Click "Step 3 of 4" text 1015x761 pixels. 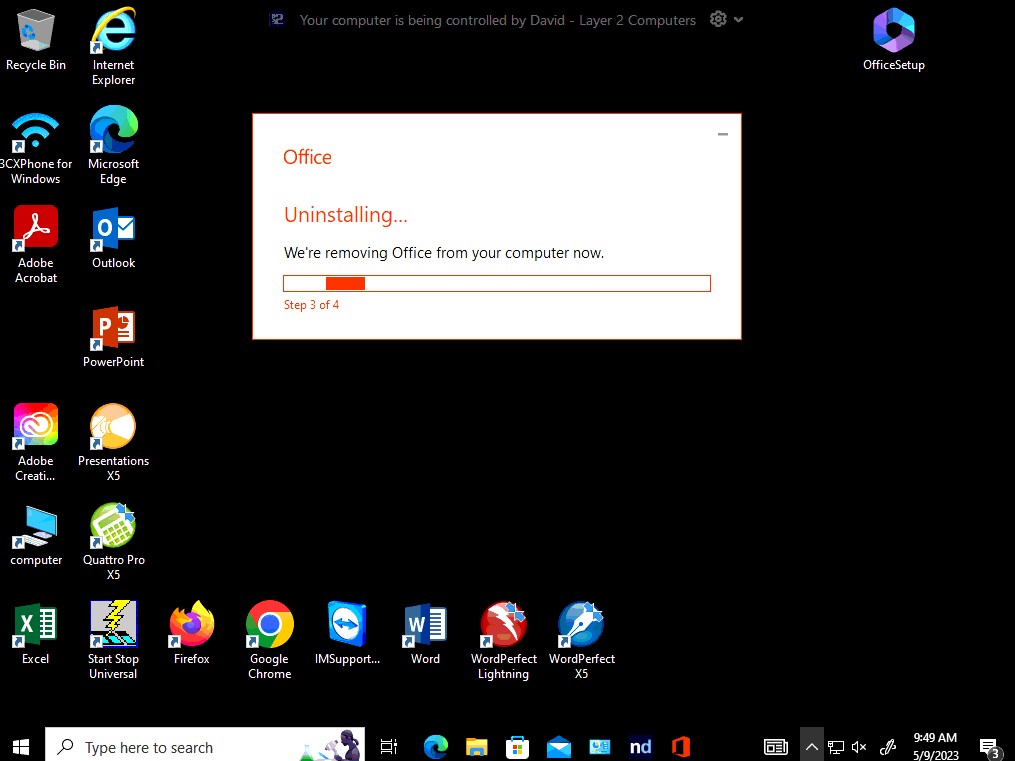311,305
